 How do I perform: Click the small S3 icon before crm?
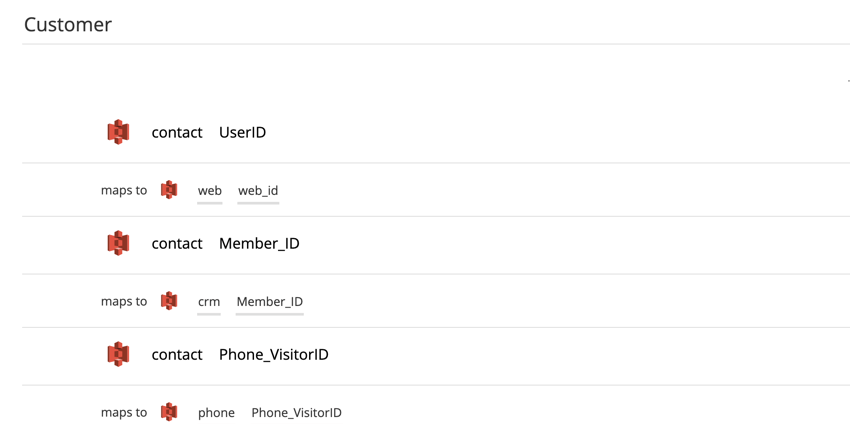pos(169,301)
